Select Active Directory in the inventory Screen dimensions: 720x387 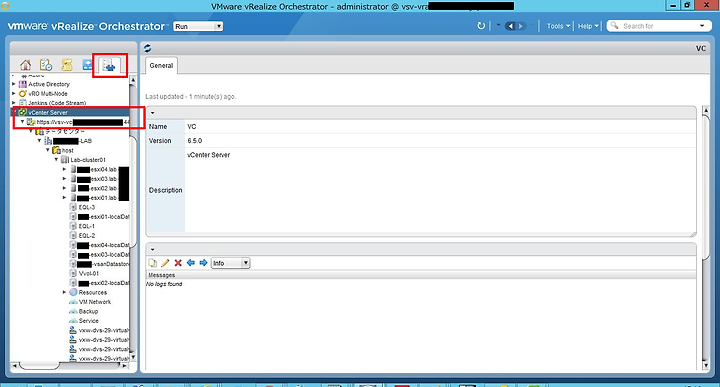coord(49,84)
